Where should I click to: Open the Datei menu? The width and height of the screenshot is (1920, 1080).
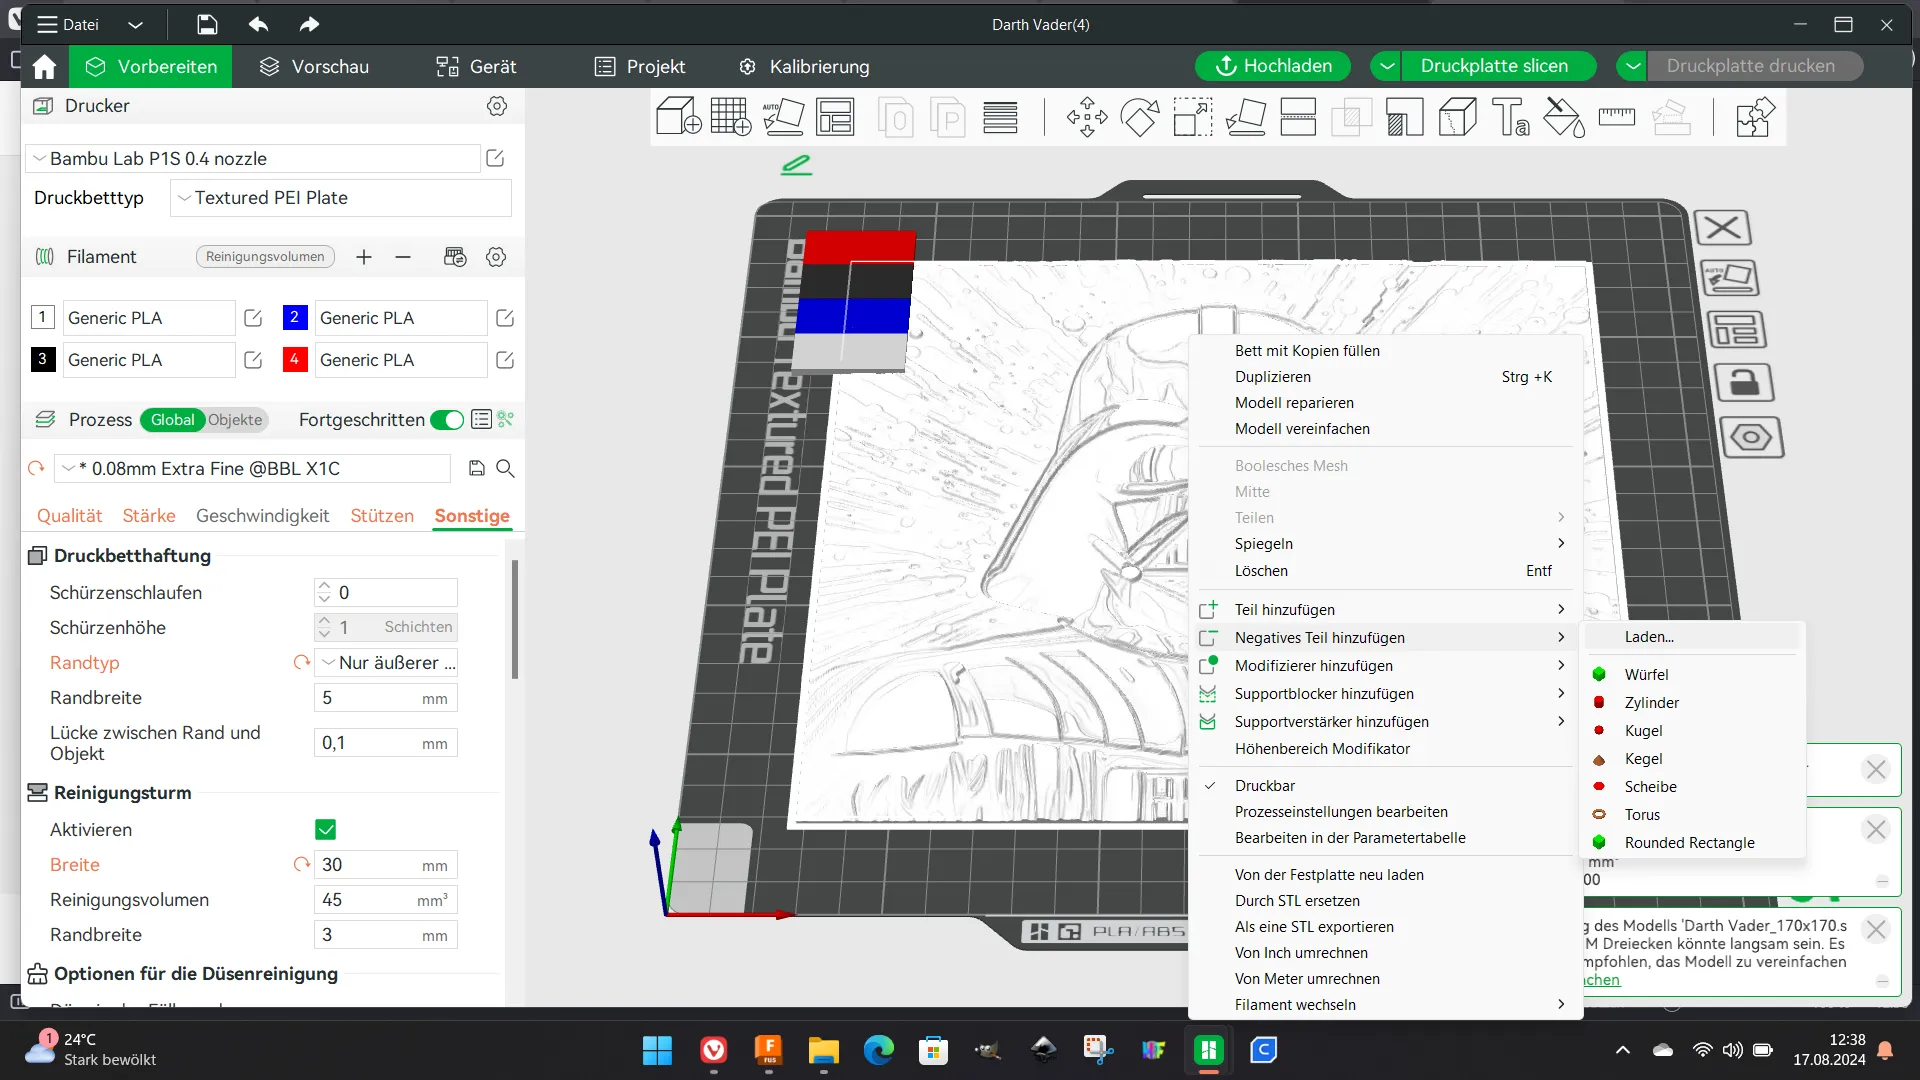tap(68, 24)
